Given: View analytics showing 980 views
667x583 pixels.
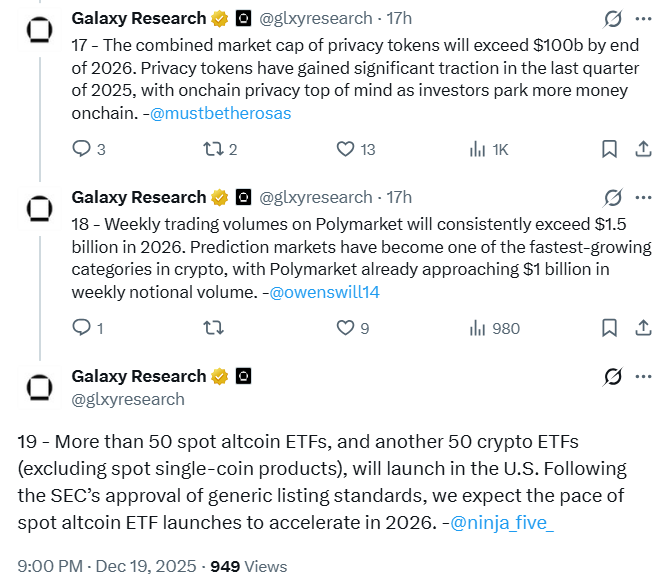Looking at the screenshot, I should coord(478,327).
